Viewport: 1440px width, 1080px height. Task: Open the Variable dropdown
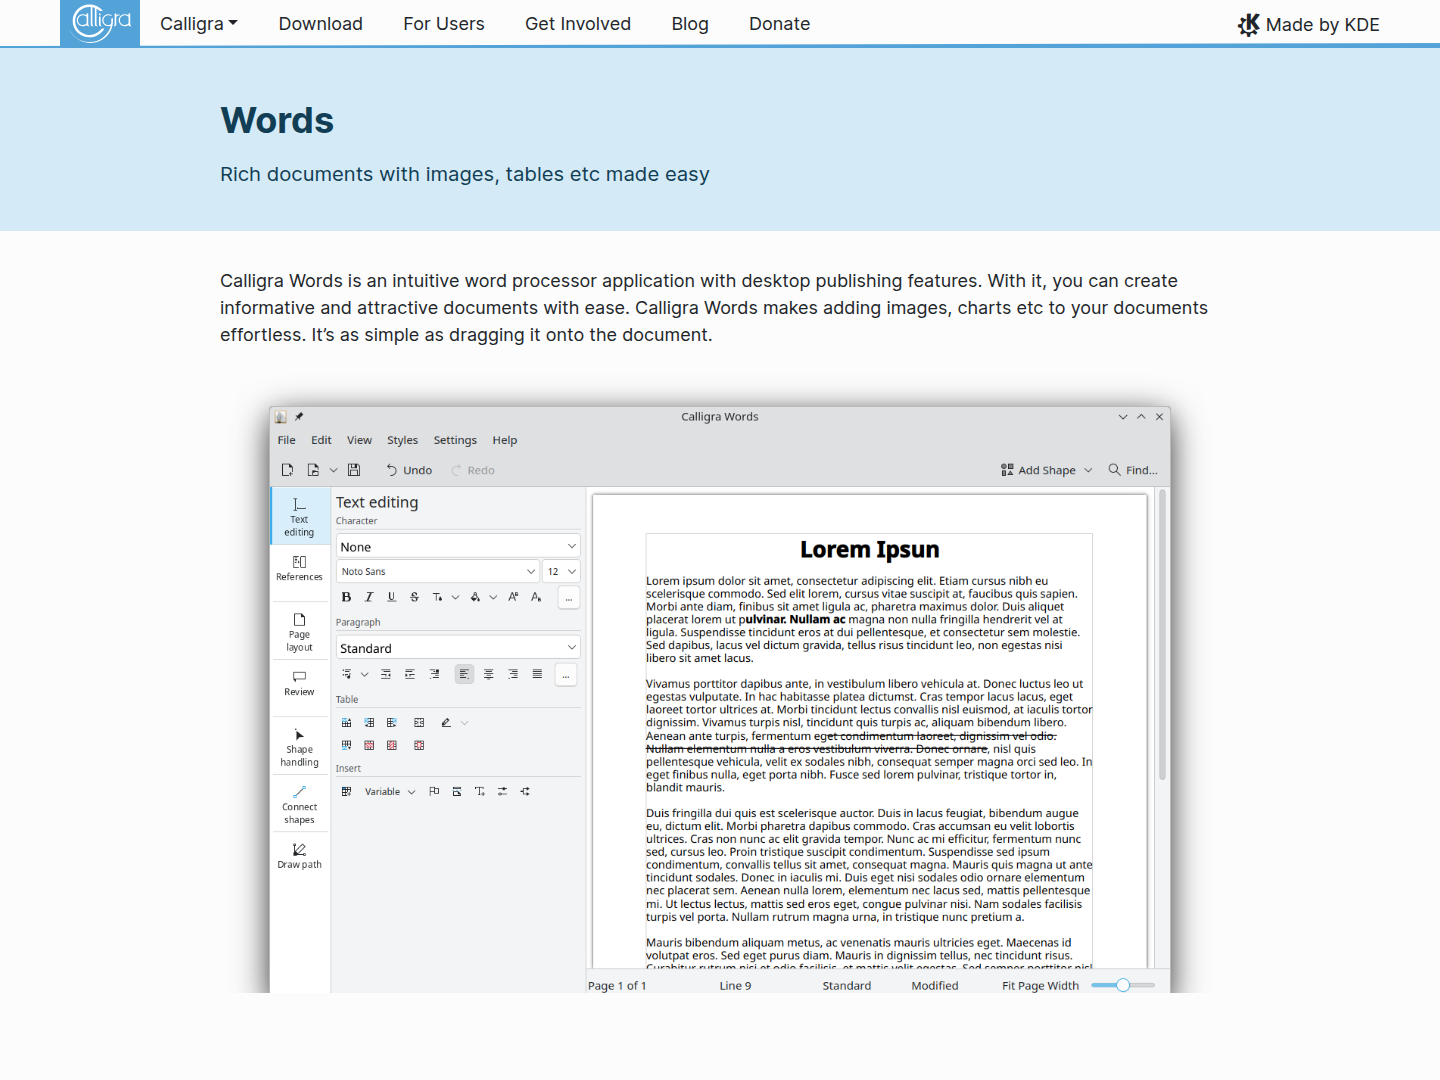click(x=389, y=791)
